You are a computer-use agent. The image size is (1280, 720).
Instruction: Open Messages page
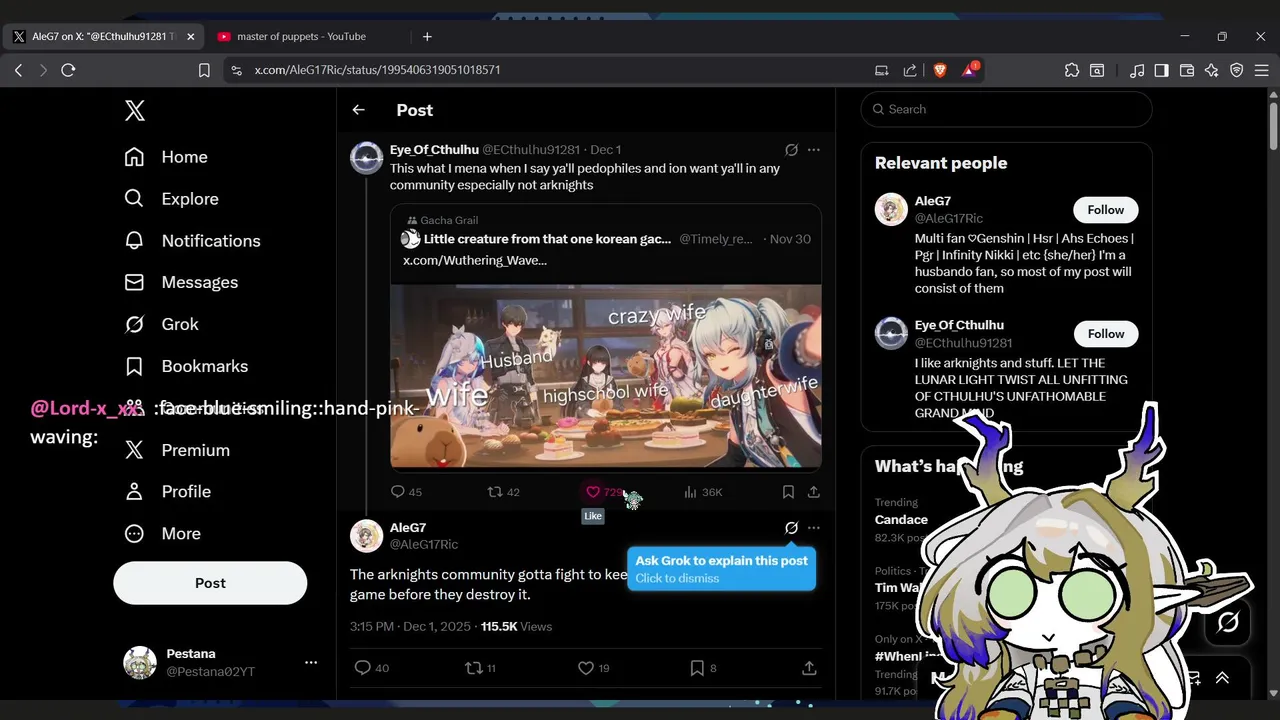click(x=181, y=283)
